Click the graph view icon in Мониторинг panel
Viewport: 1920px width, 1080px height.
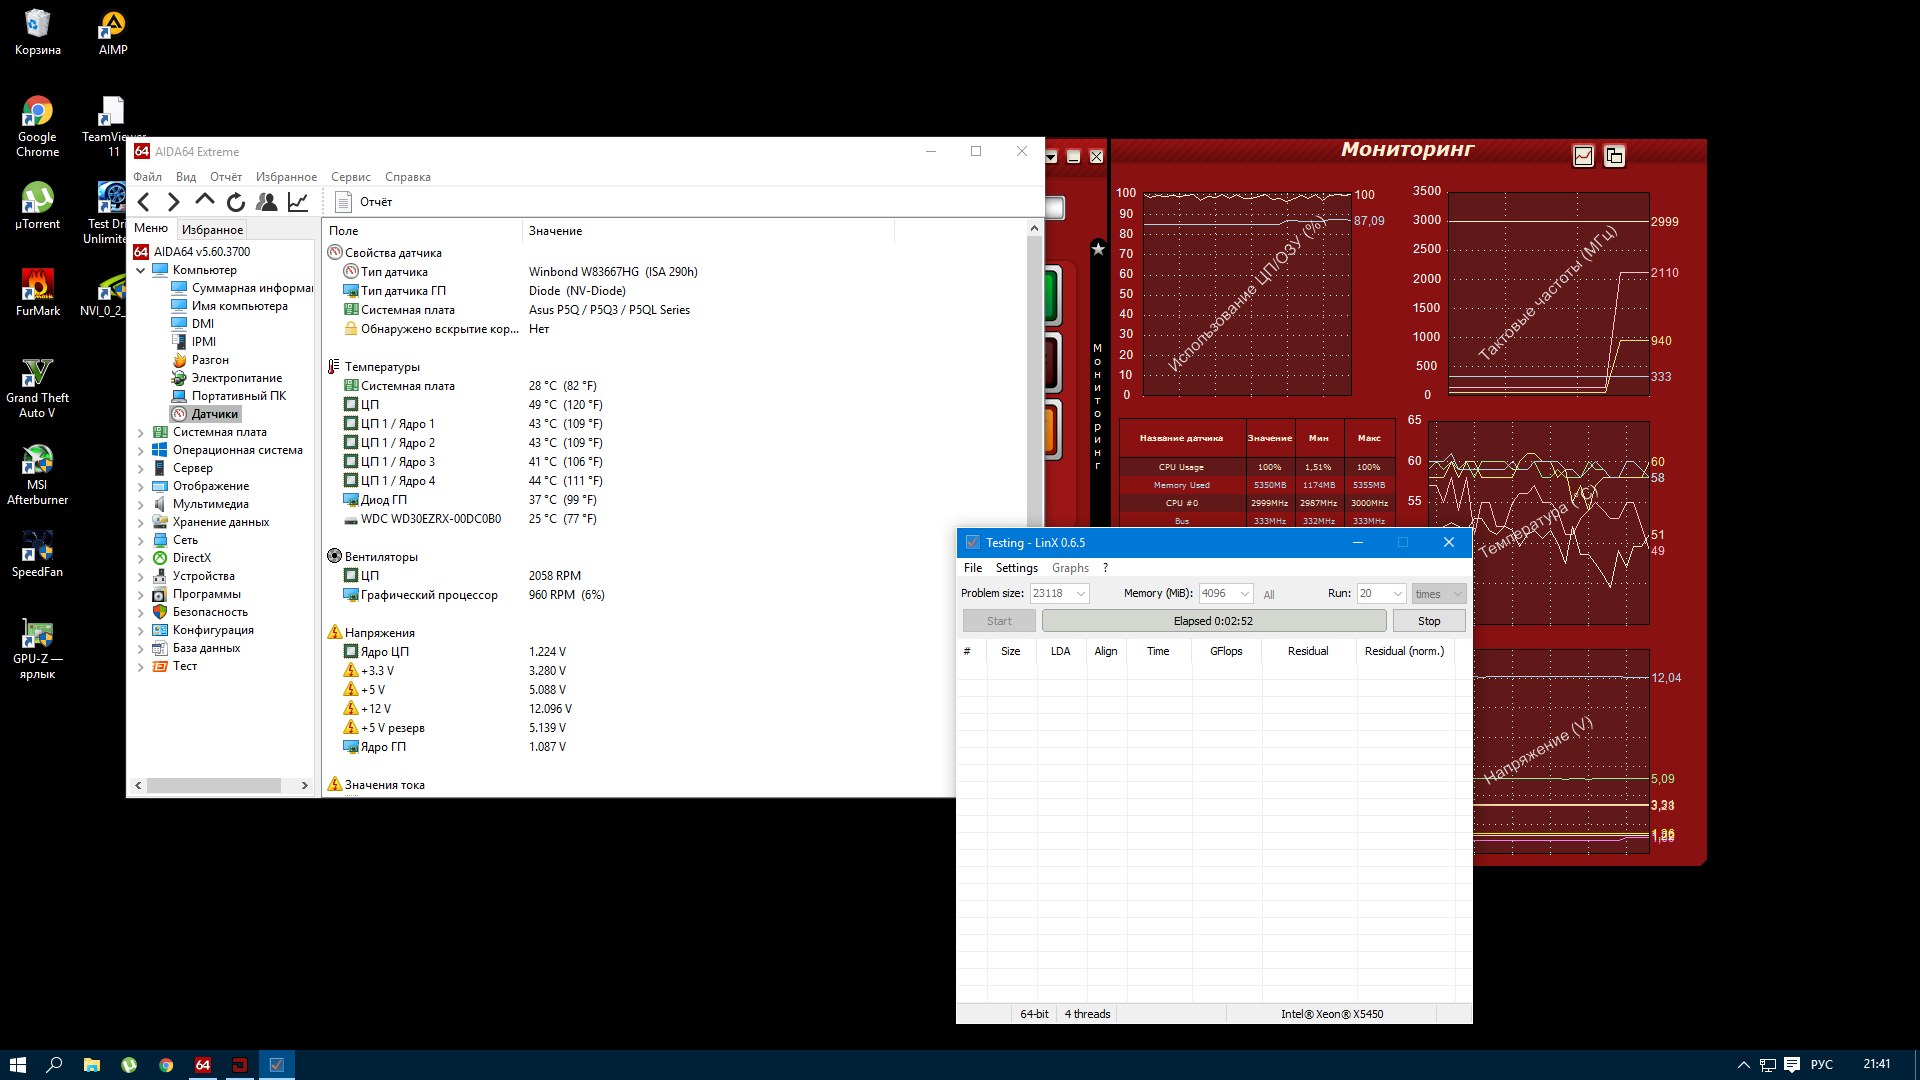tap(1583, 156)
